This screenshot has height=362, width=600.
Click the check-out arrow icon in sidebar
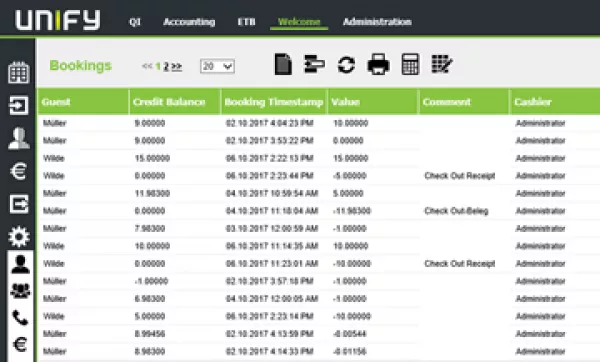18,204
